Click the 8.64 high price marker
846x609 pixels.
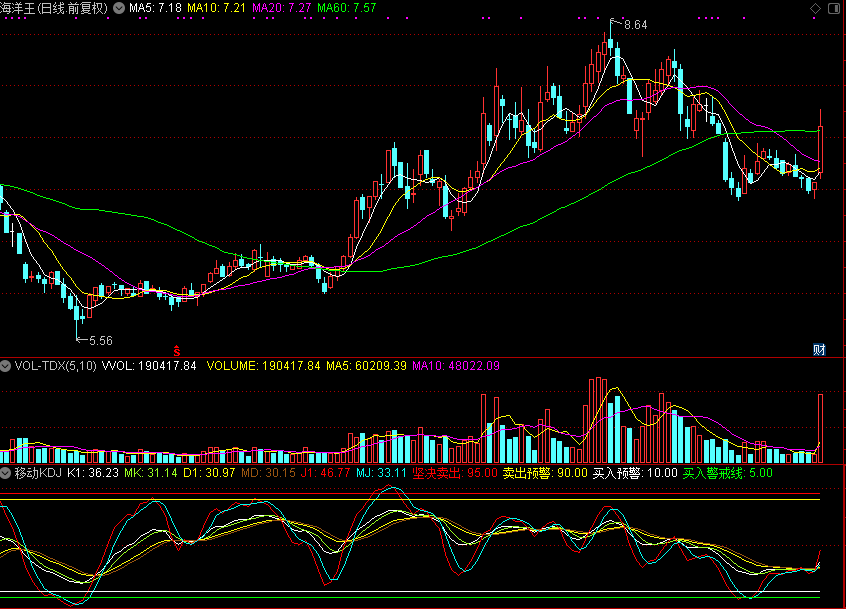[x=635, y=24]
